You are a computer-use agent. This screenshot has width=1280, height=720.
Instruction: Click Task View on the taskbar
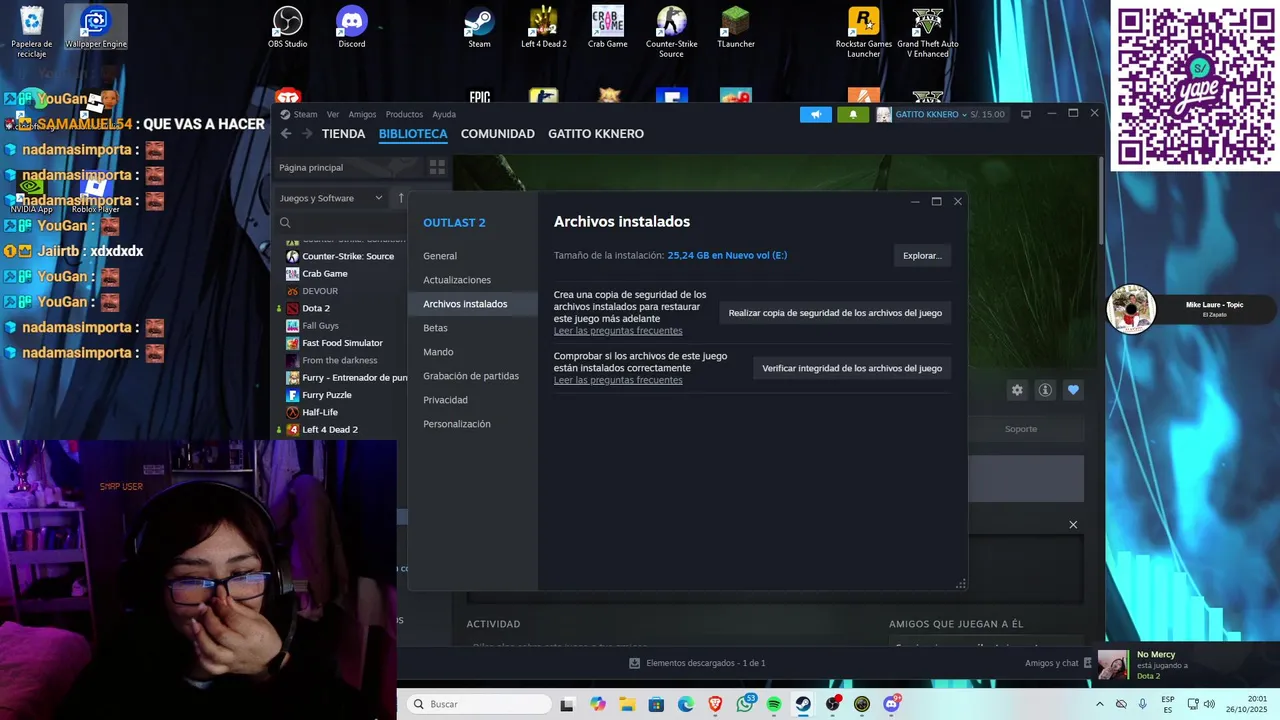[x=567, y=704]
